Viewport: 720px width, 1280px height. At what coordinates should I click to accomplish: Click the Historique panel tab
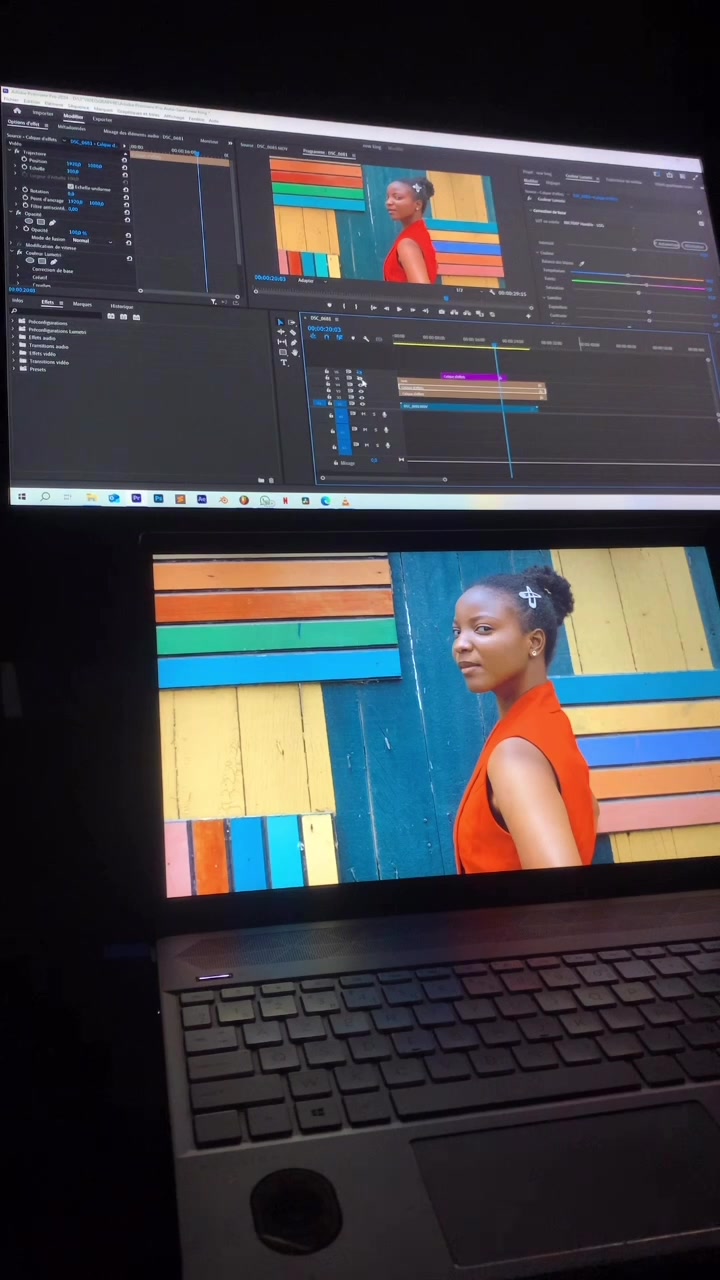[x=122, y=306]
